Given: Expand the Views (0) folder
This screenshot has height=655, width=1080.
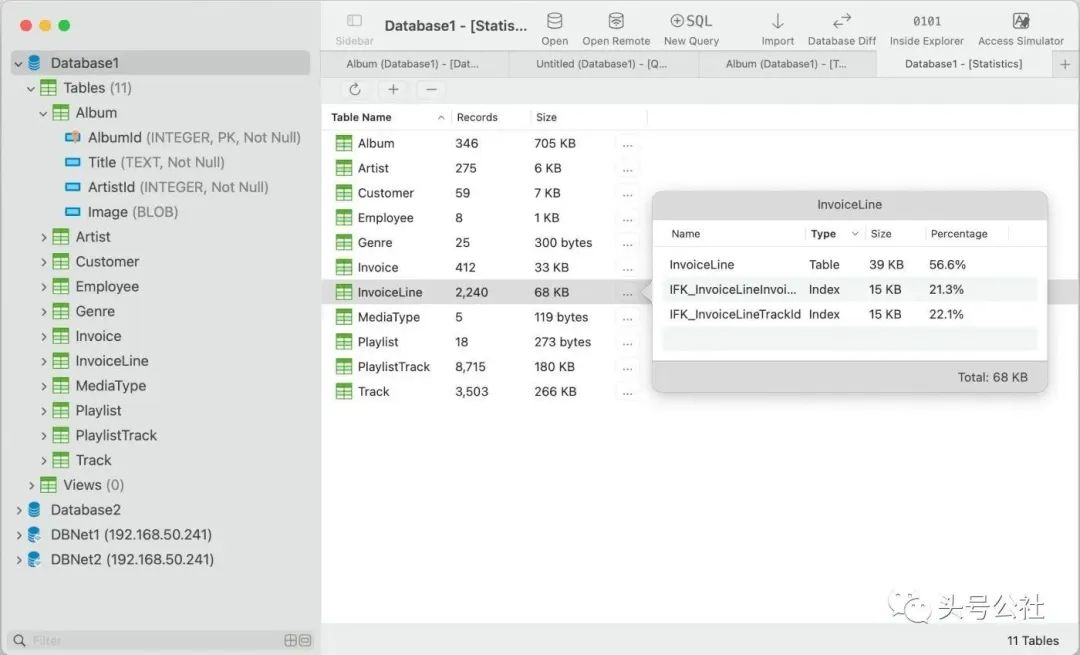Looking at the screenshot, I should pos(31,485).
